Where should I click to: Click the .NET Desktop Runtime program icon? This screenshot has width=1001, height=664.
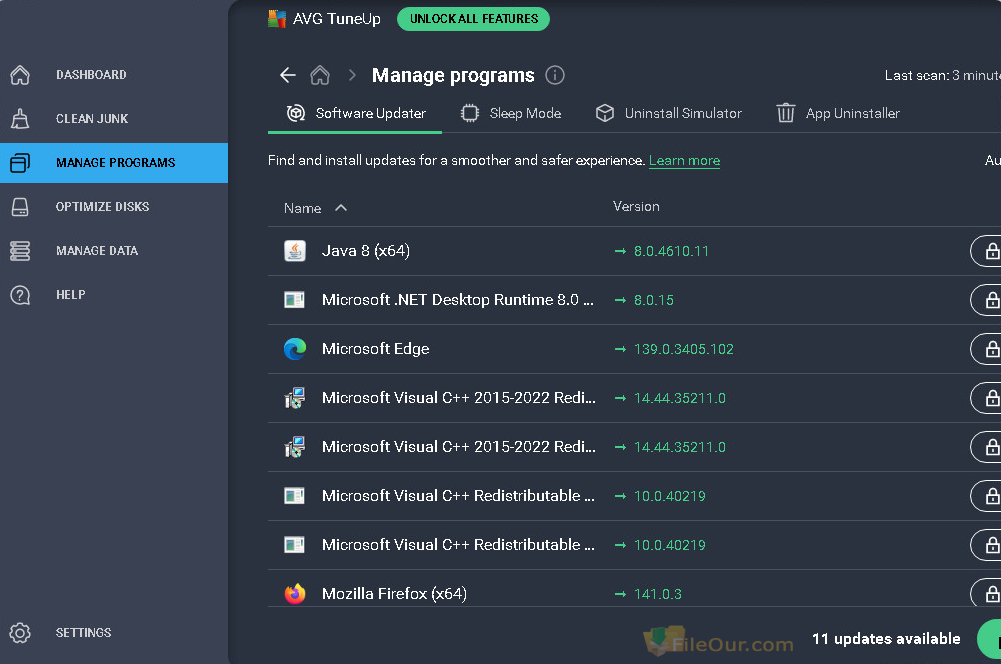294,300
